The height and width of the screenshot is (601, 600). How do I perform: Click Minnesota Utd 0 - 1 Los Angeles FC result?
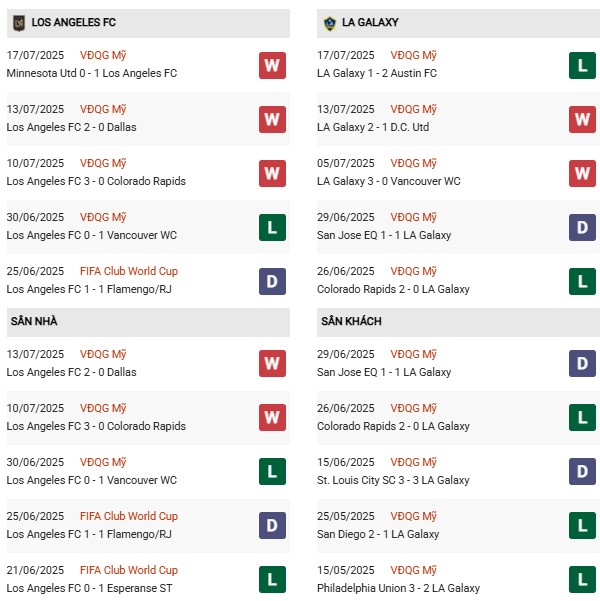(x=92, y=73)
